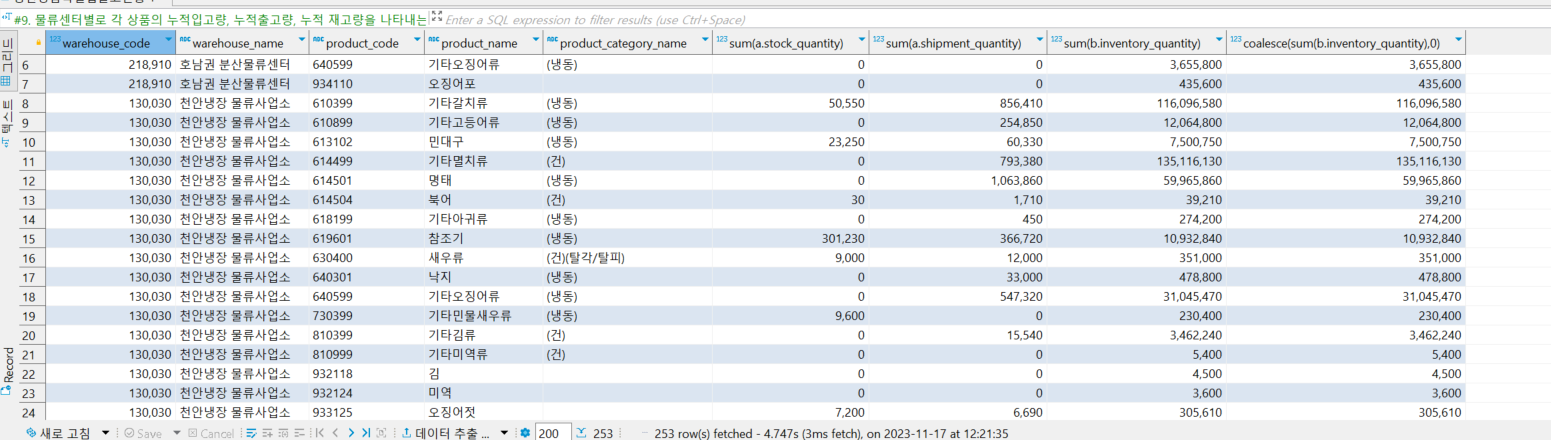Screen dimensions: 1551x440
Task: Switch to the 텍스트 text view tab
Action: [x=8, y=124]
